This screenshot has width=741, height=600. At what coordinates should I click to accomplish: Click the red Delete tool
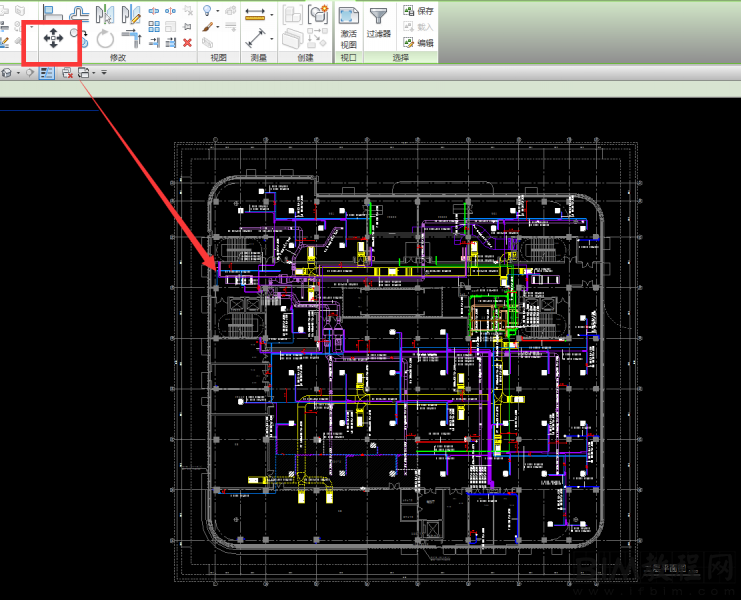coord(188,43)
